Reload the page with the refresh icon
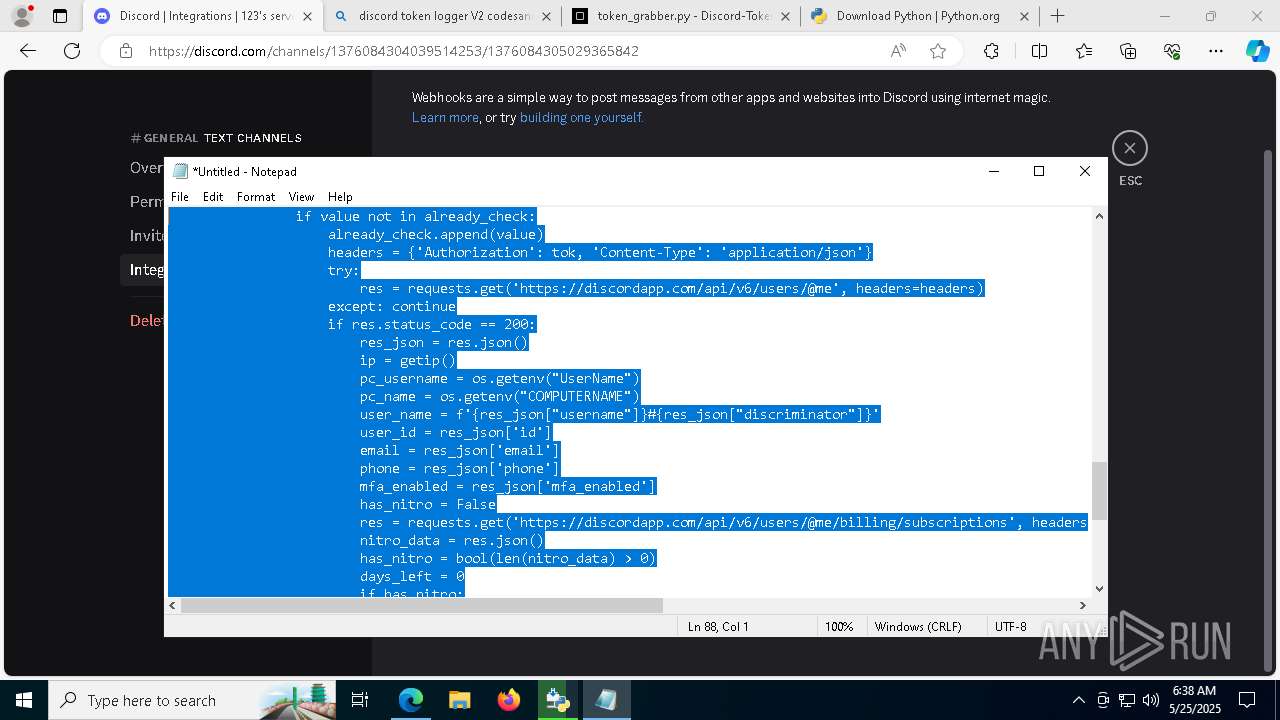 [x=72, y=51]
